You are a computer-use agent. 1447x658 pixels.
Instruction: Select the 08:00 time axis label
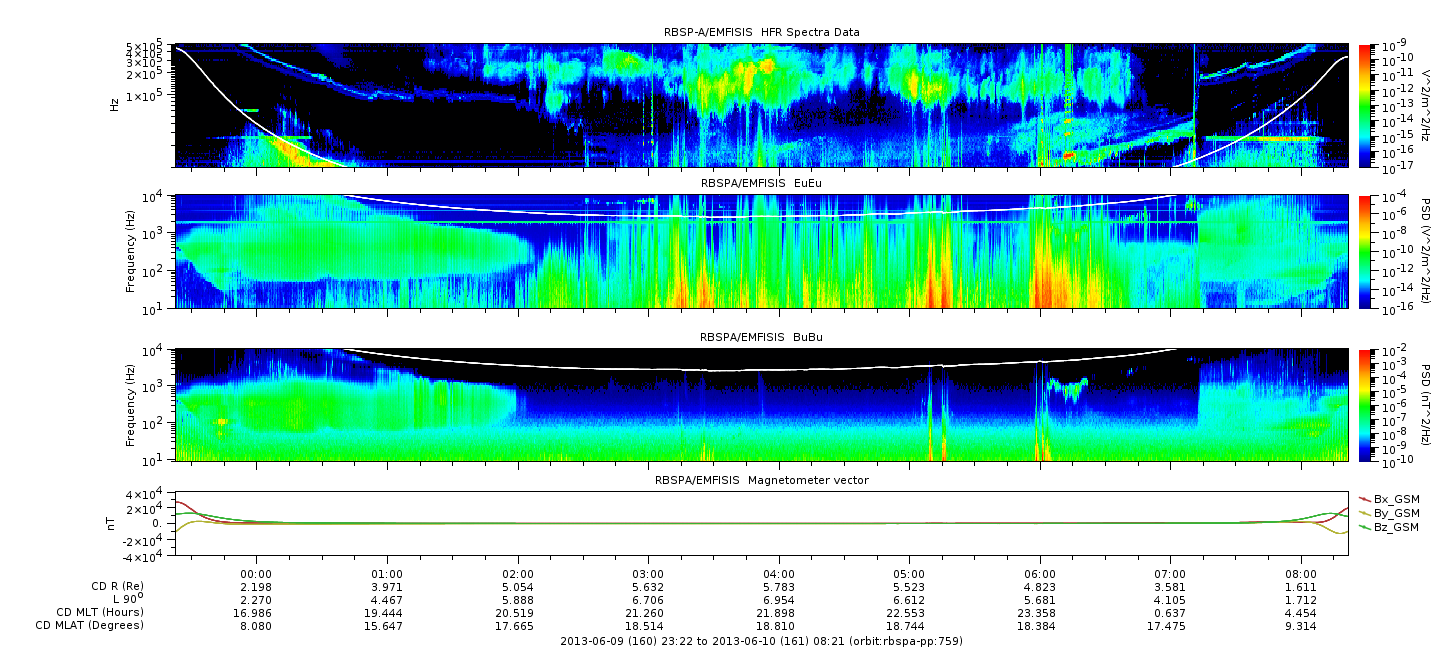pyautogui.click(x=1301, y=574)
